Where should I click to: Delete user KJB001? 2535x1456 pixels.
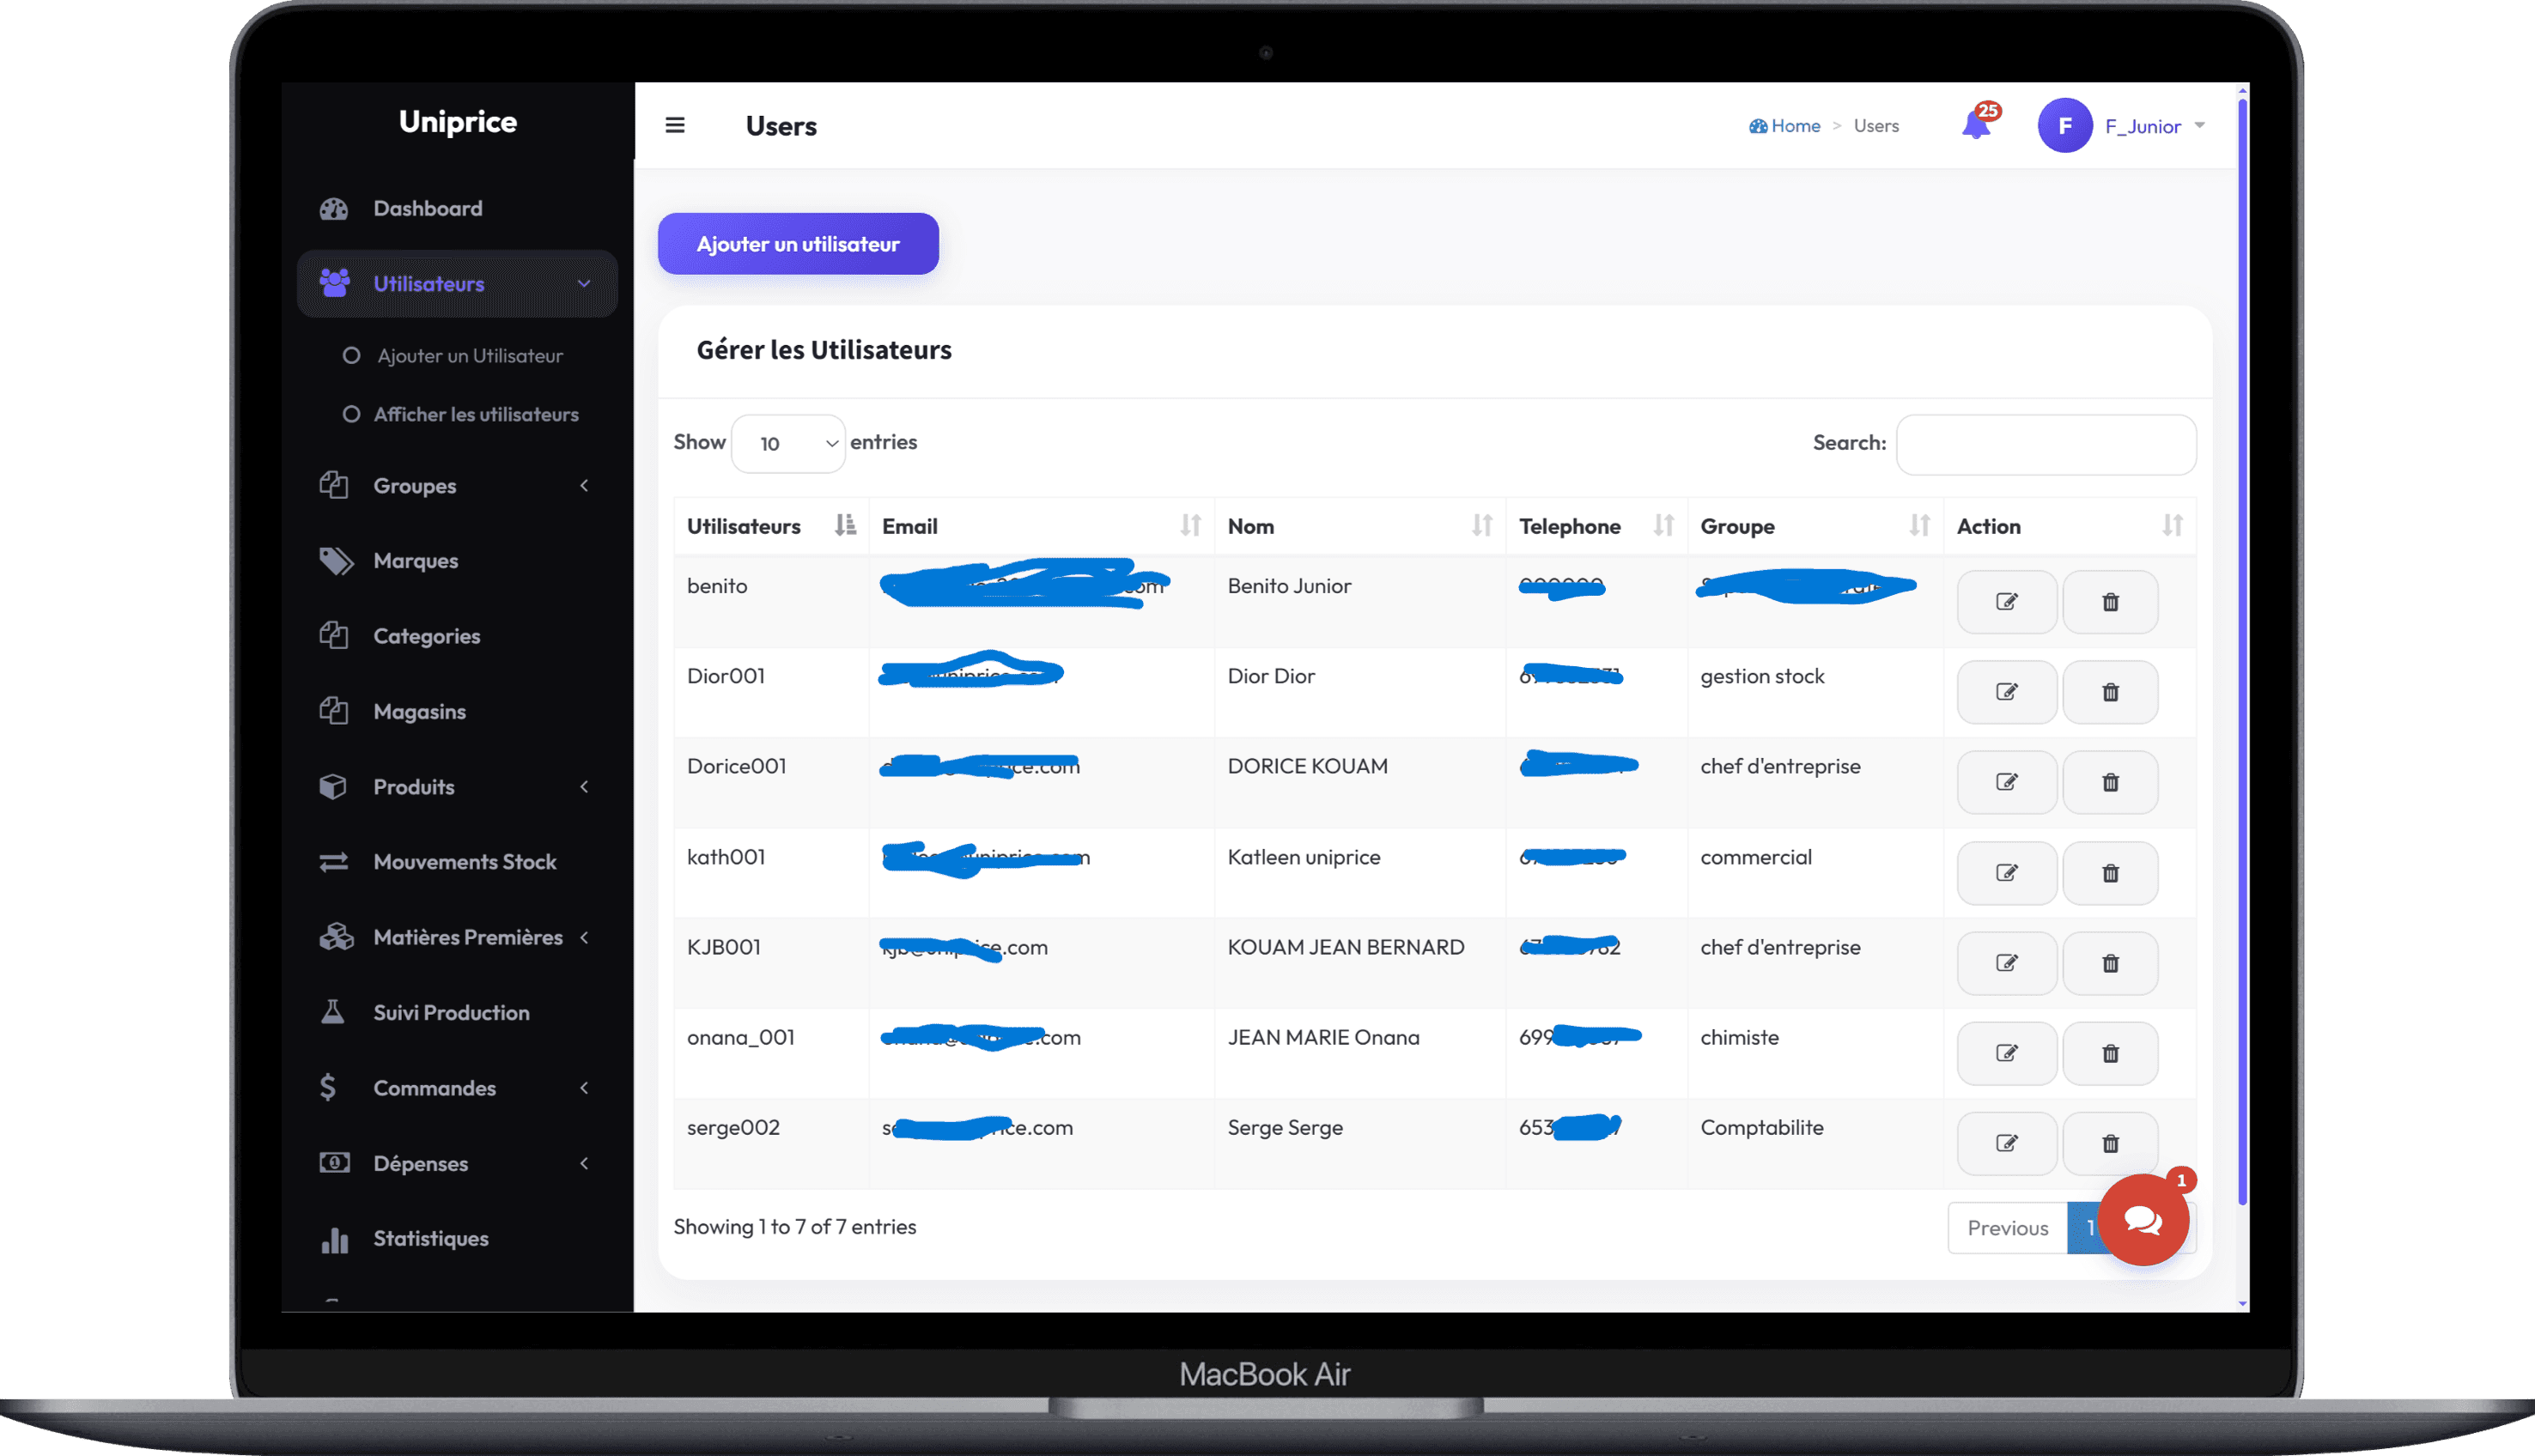[2110, 963]
